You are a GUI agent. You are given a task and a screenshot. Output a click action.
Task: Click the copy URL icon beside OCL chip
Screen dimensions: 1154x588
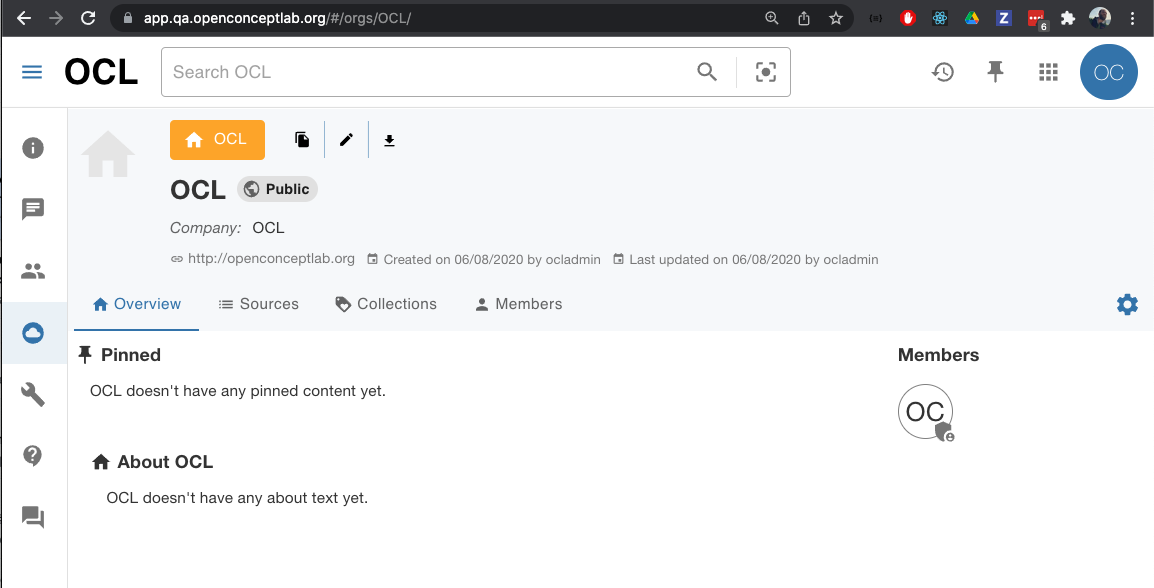[x=301, y=139]
